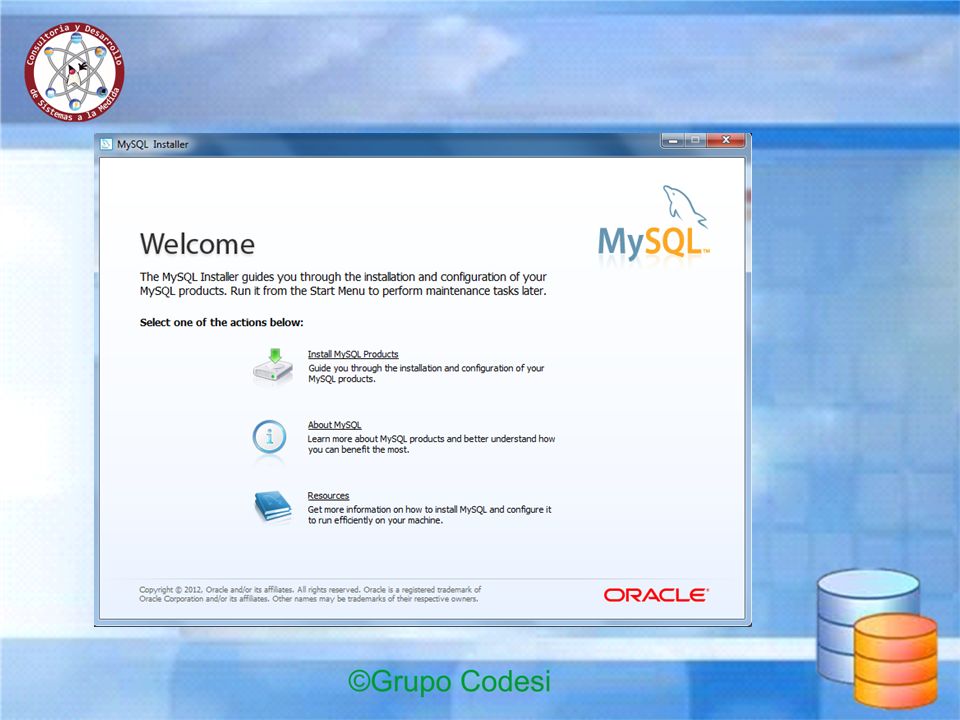Image resolution: width=960 pixels, height=720 pixels.
Task: Click the disabled maximize window button
Action: coord(696,141)
